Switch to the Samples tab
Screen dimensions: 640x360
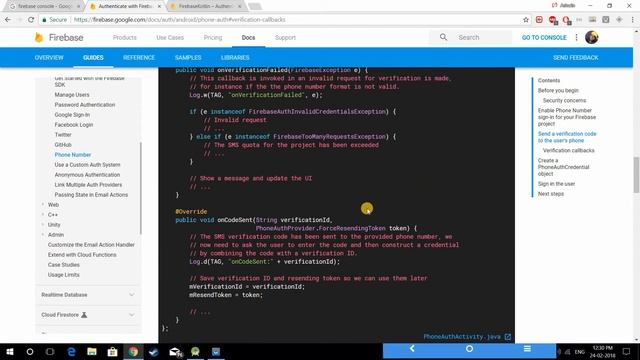click(x=188, y=58)
